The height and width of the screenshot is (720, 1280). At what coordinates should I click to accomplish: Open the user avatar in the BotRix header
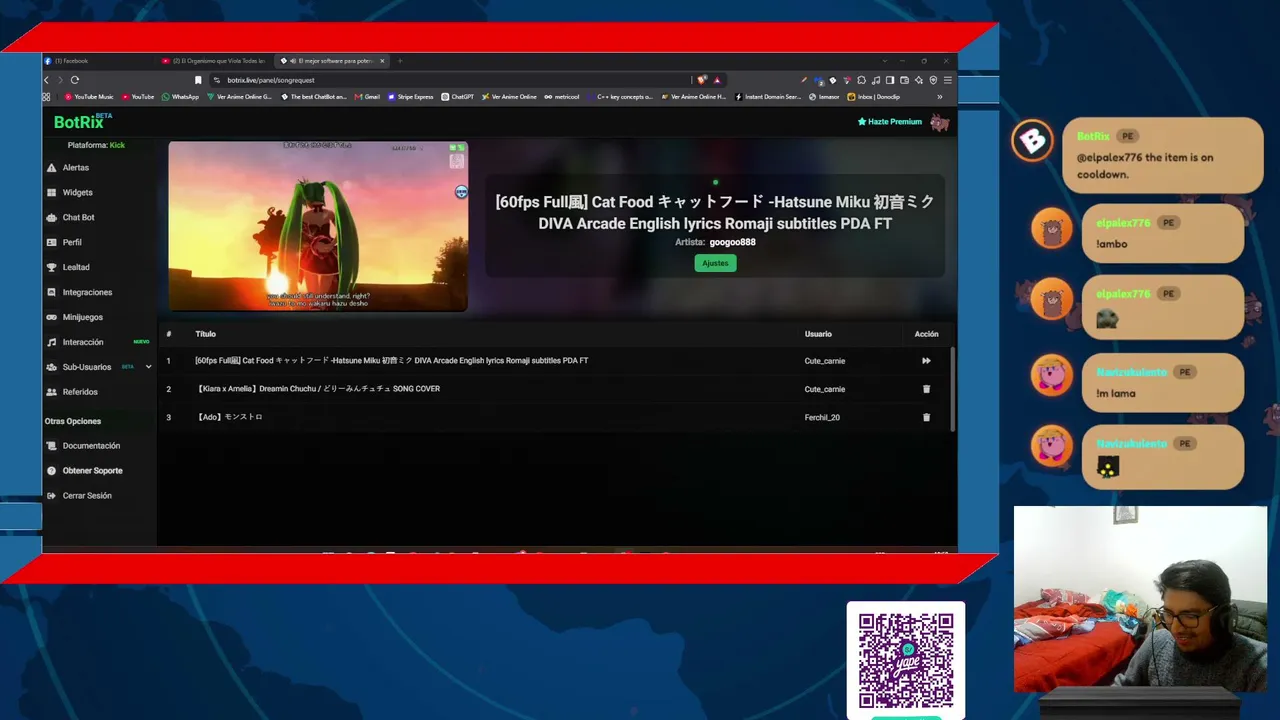click(939, 122)
